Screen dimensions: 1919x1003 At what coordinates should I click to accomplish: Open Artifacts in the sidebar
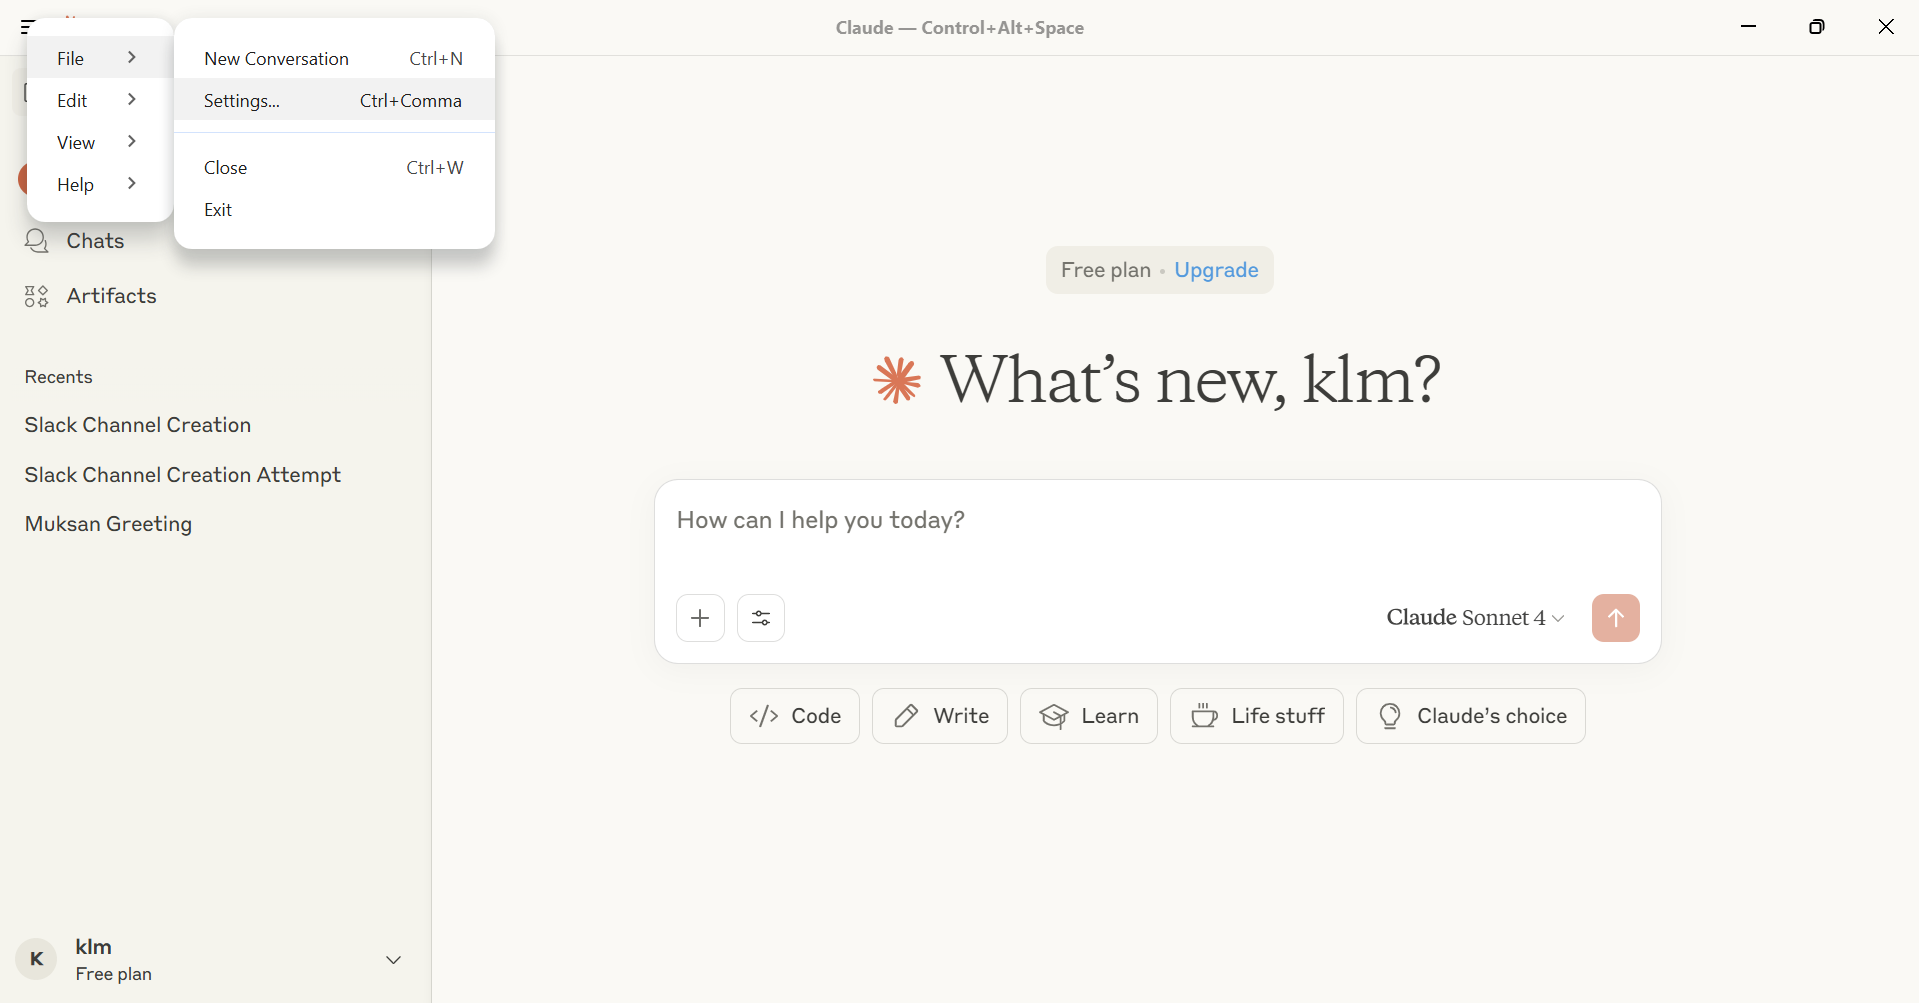[111, 296]
